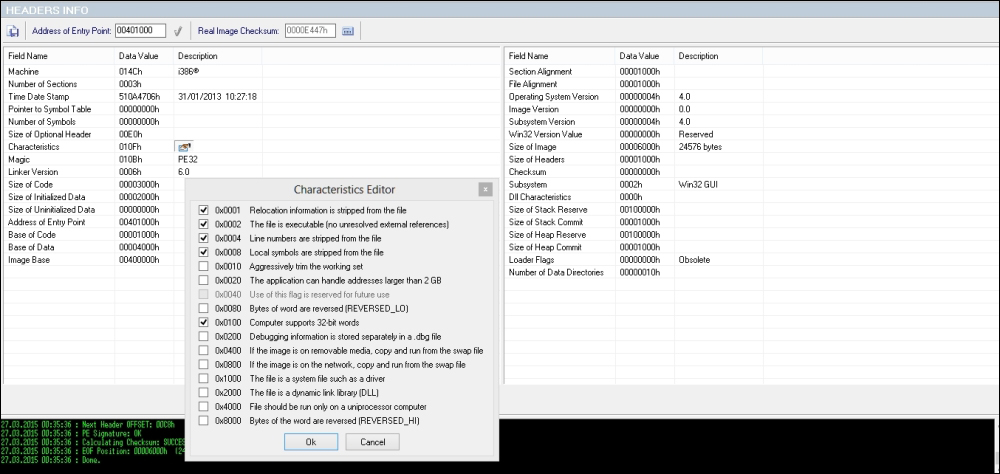The image size is (1000, 474).
Task: Select Number of Data Directories row
Action: pyautogui.click(x=750, y=272)
